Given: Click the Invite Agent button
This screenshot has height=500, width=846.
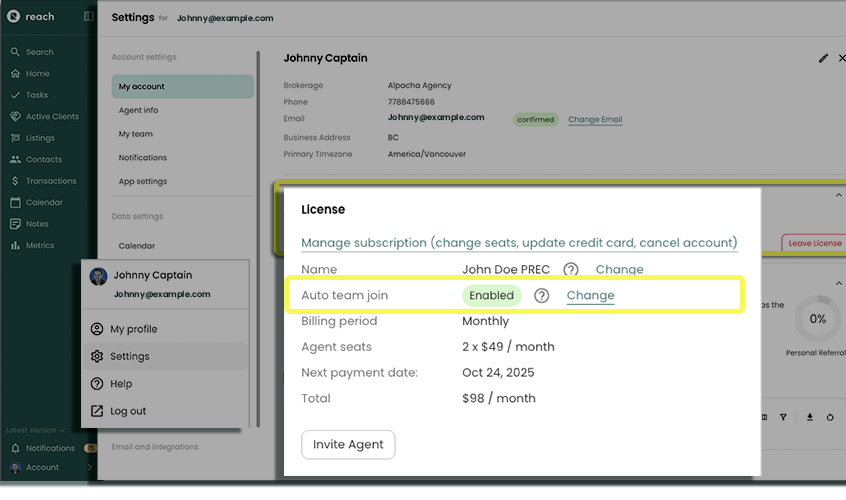Looking at the screenshot, I should [348, 445].
